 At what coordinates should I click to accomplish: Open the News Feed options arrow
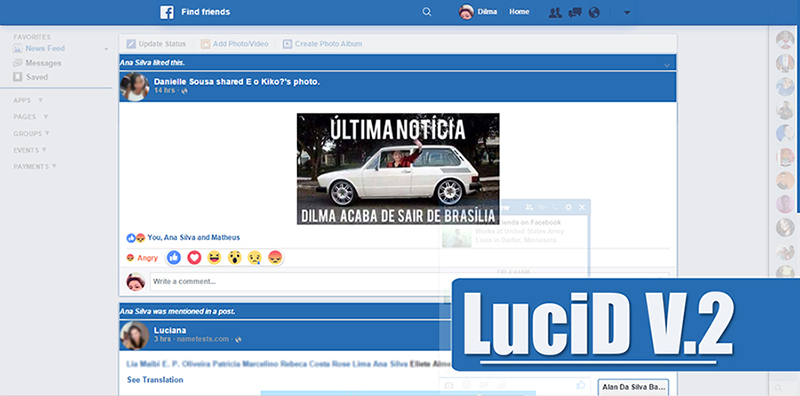pos(106,50)
